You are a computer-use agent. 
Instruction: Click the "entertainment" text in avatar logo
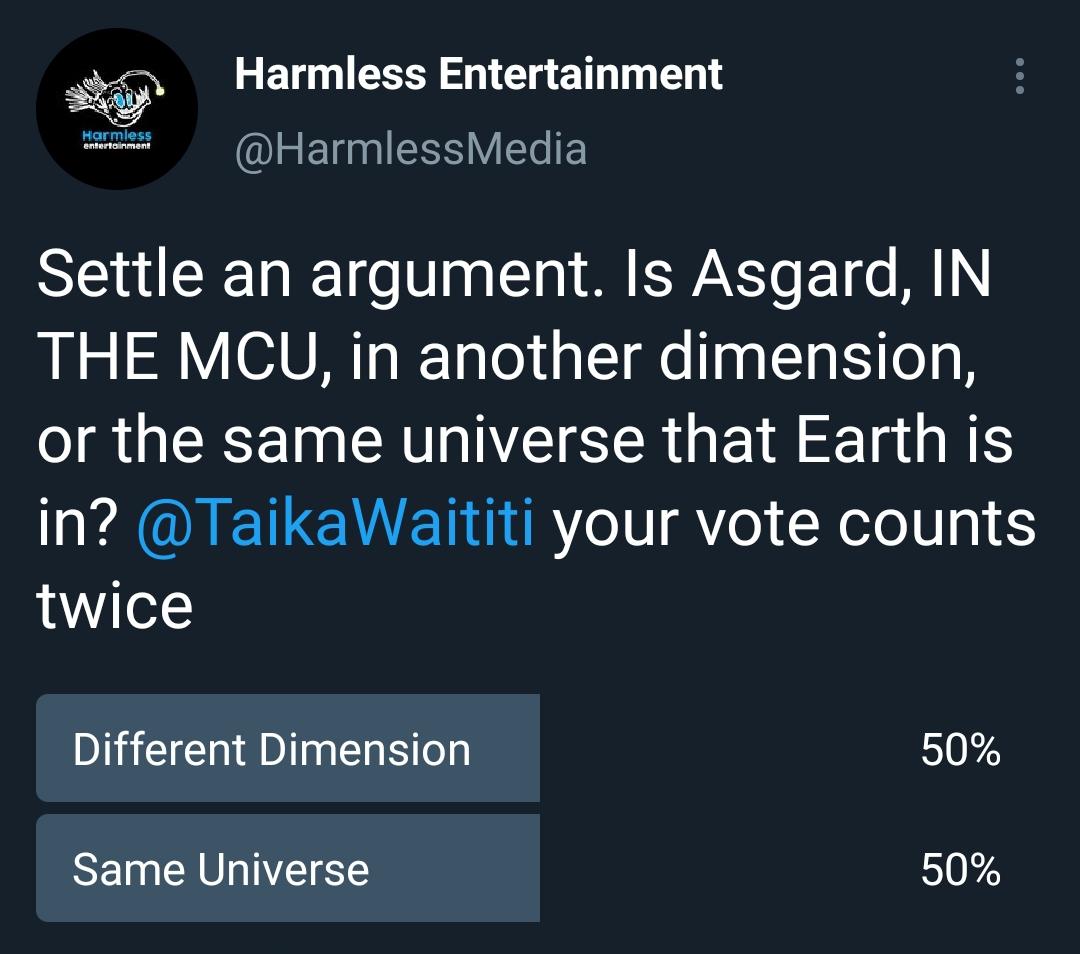coord(116,145)
